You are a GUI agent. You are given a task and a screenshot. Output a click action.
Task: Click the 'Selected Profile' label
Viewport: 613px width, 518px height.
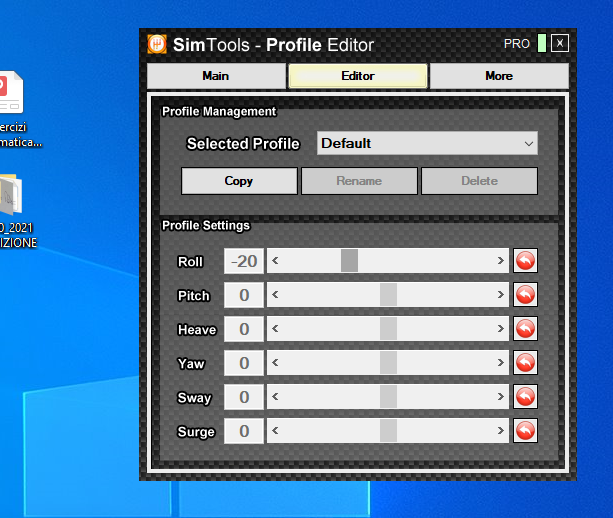[243, 144]
